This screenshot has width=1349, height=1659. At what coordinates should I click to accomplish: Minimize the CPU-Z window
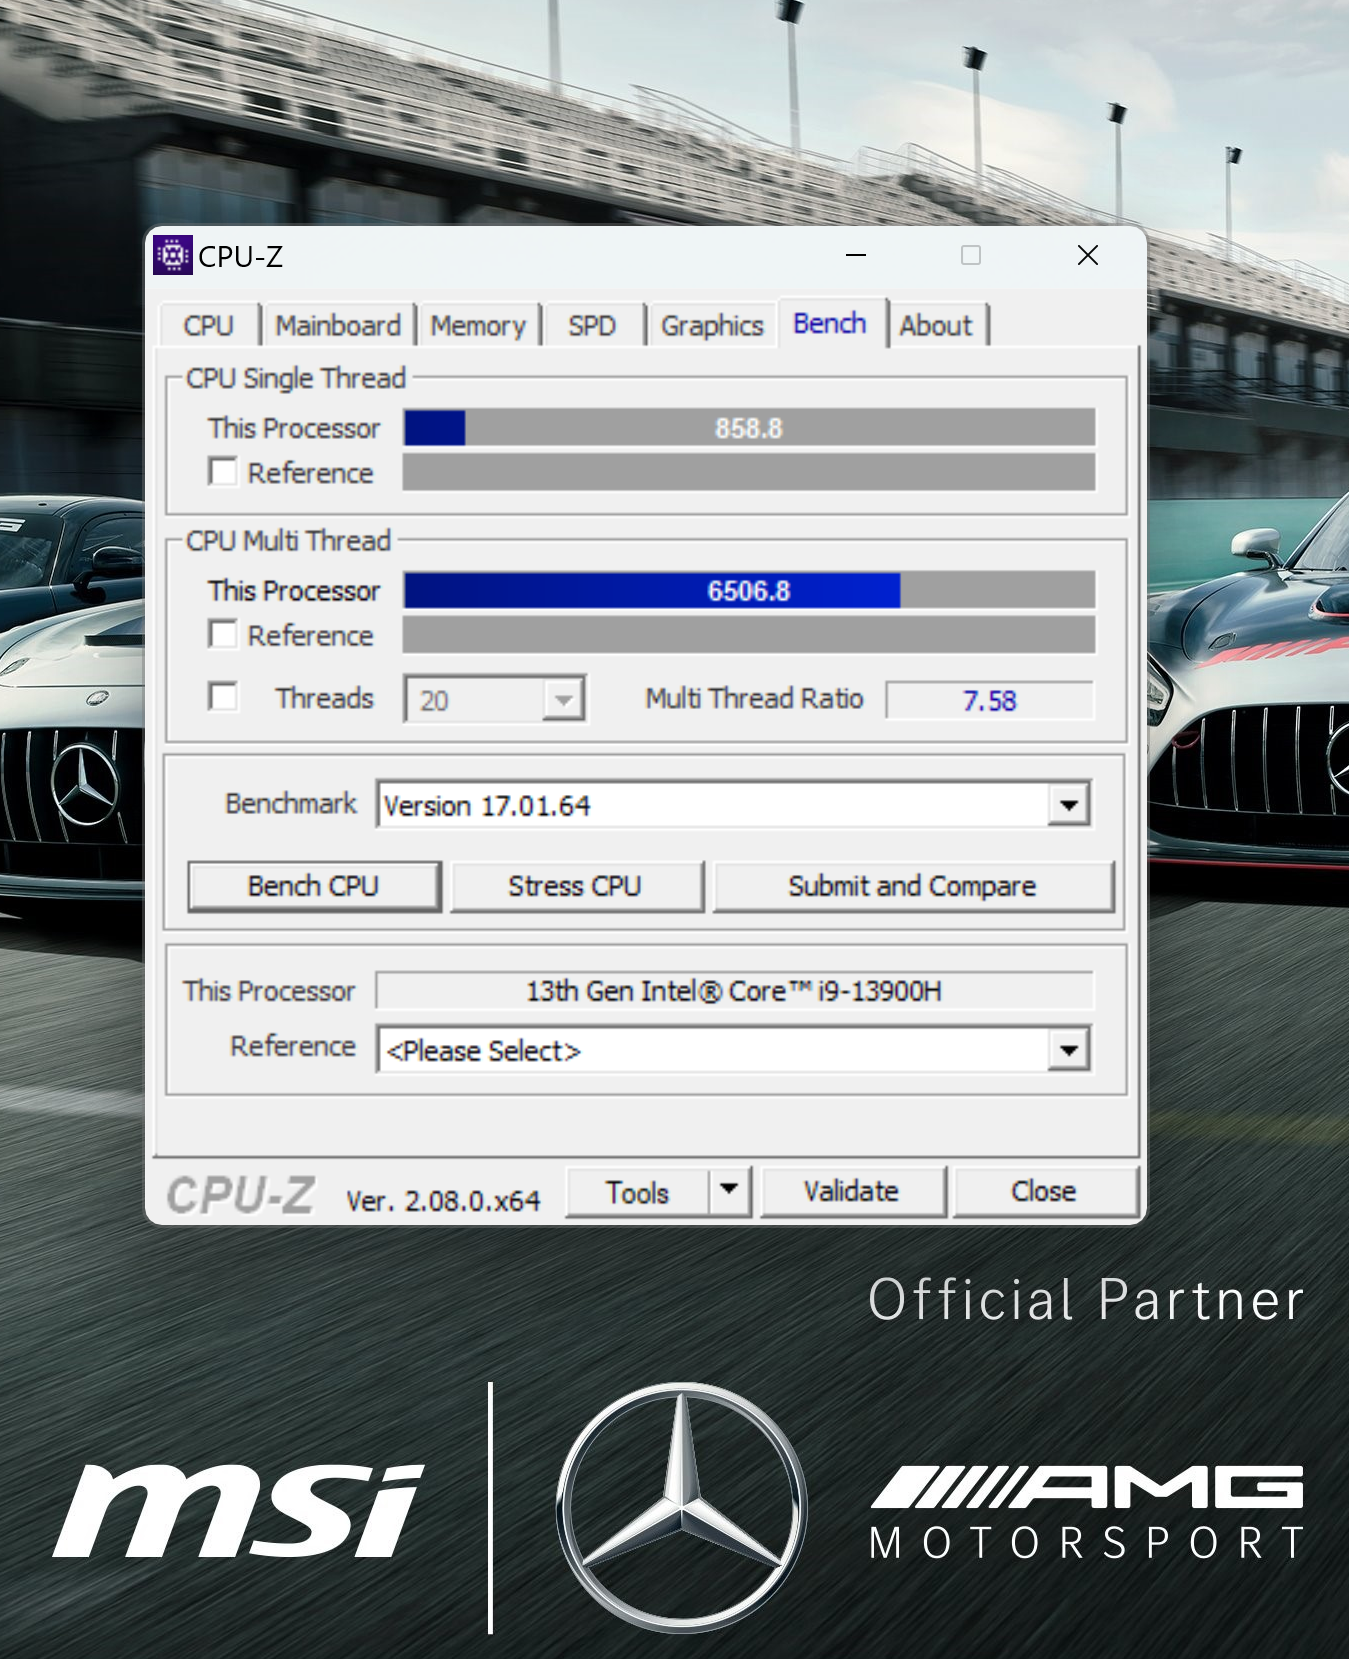coord(856,255)
